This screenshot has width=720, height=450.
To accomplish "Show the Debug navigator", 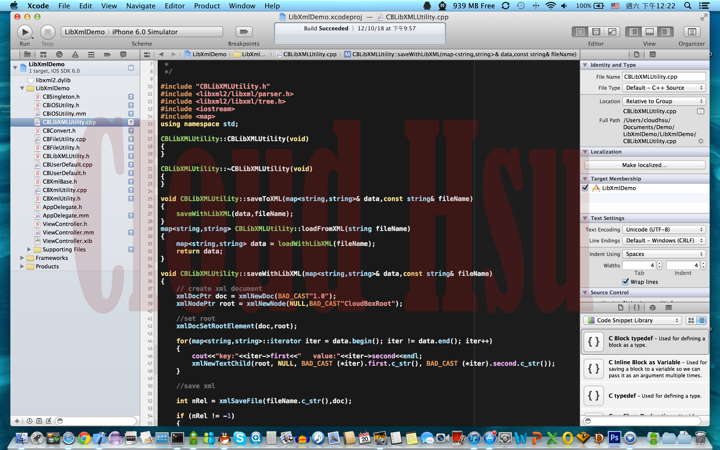I will point(91,54).
